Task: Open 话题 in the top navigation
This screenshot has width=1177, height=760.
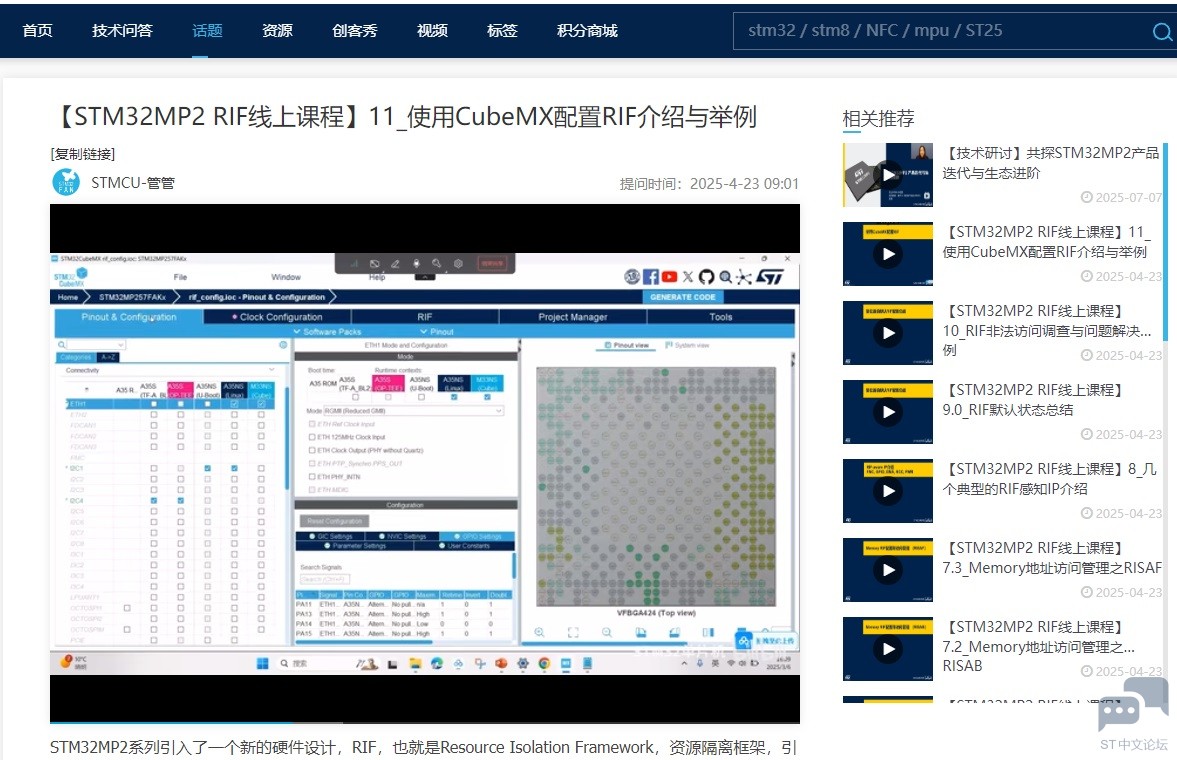Action: click(207, 31)
